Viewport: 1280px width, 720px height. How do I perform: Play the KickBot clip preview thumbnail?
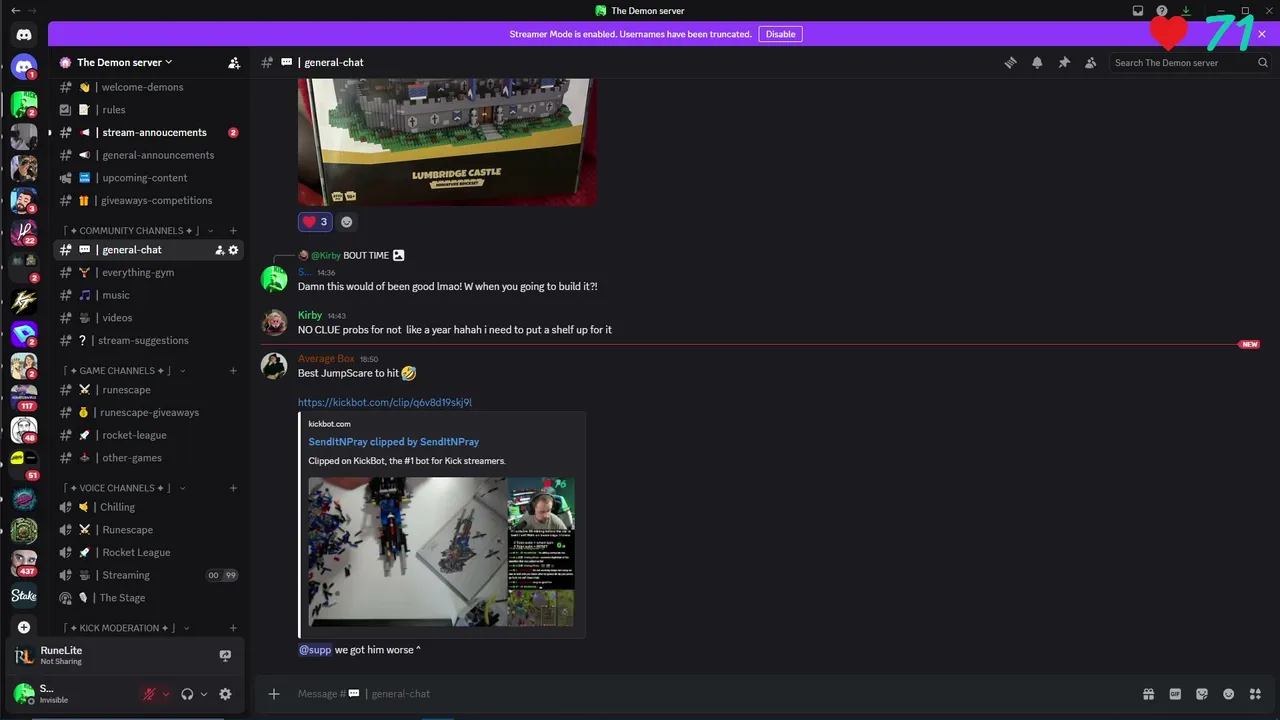441,552
